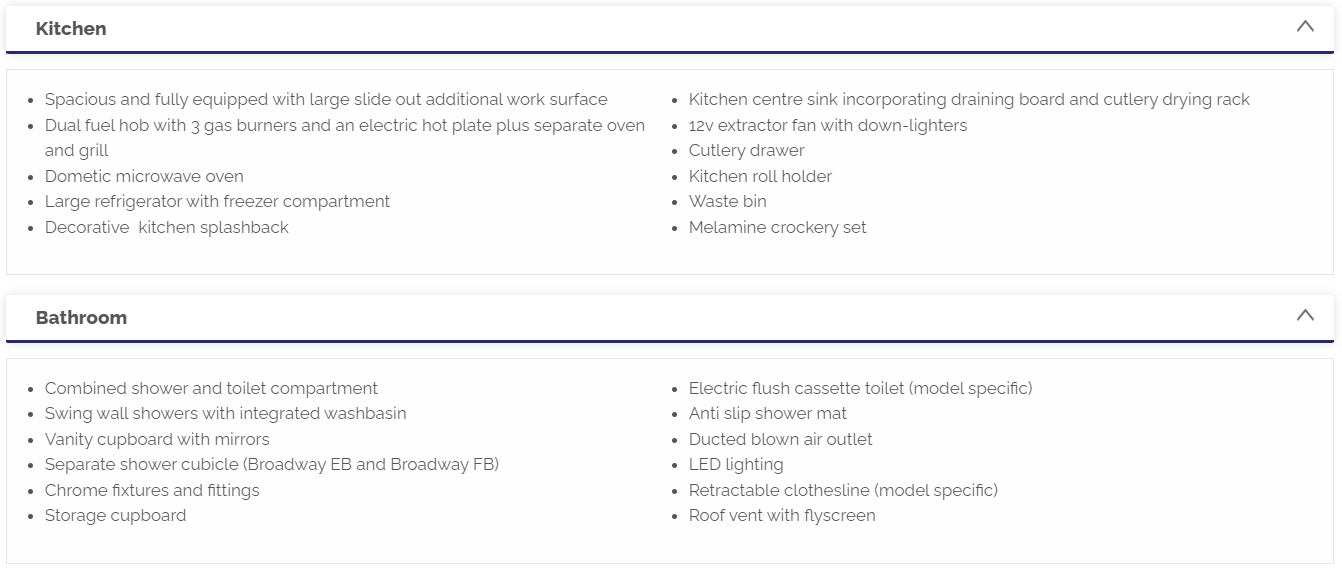Click the Kitchen roll holder entry
Image resolution: width=1342 pixels, height=572 pixels.
click(760, 176)
